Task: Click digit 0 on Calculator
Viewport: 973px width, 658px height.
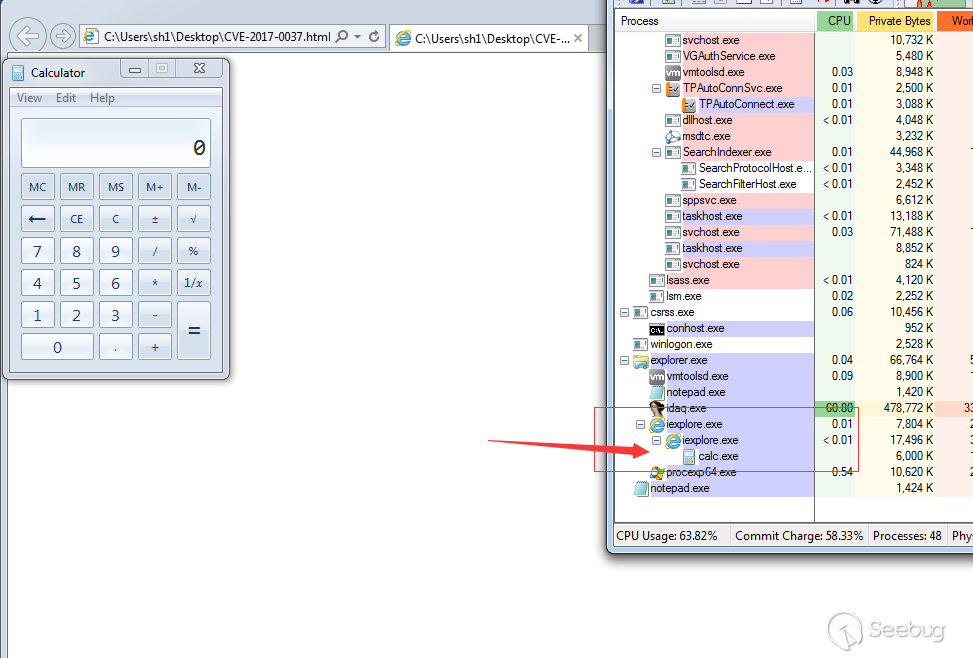Action: (x=58, y=347)
